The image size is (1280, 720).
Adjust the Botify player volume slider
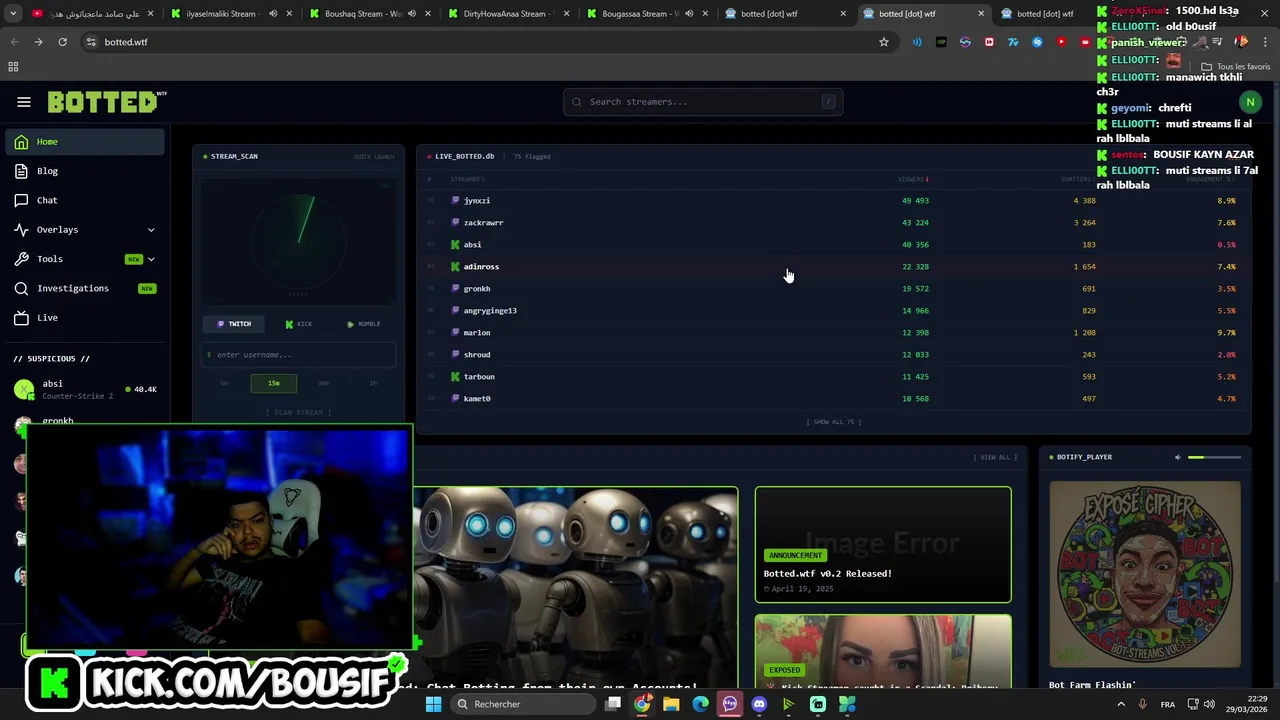[x=1214, y=457]
